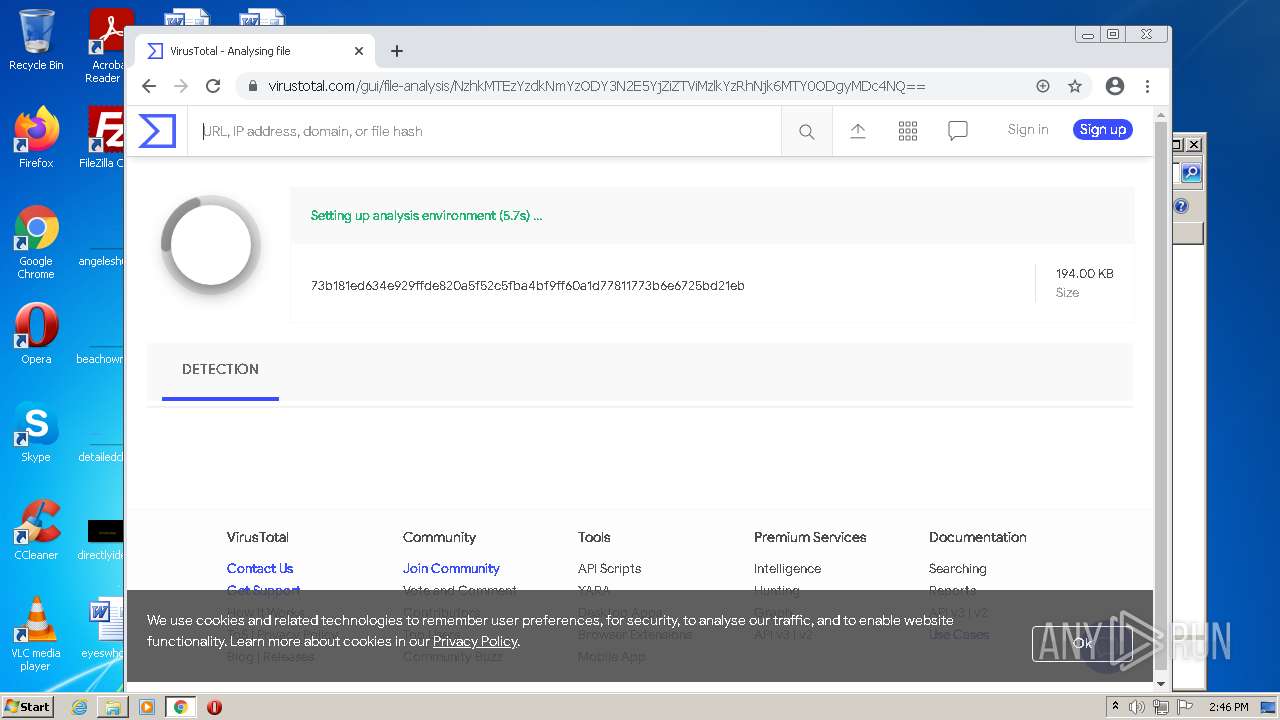Click the browser address bar
This screenshot has width=1280, height=720.
640,86
